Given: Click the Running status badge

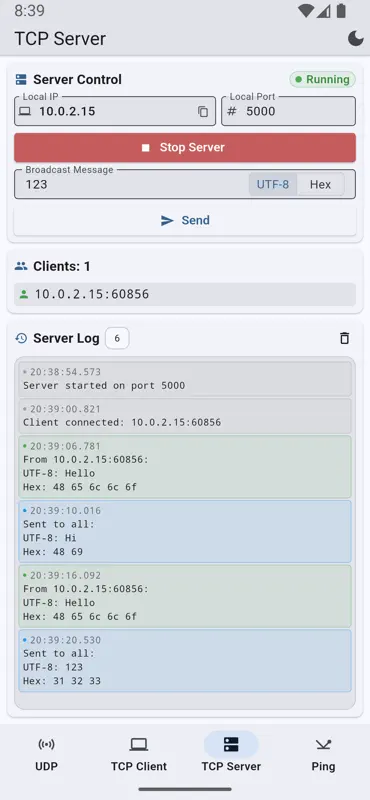Looking at the screenshot, I should point(323,80).
